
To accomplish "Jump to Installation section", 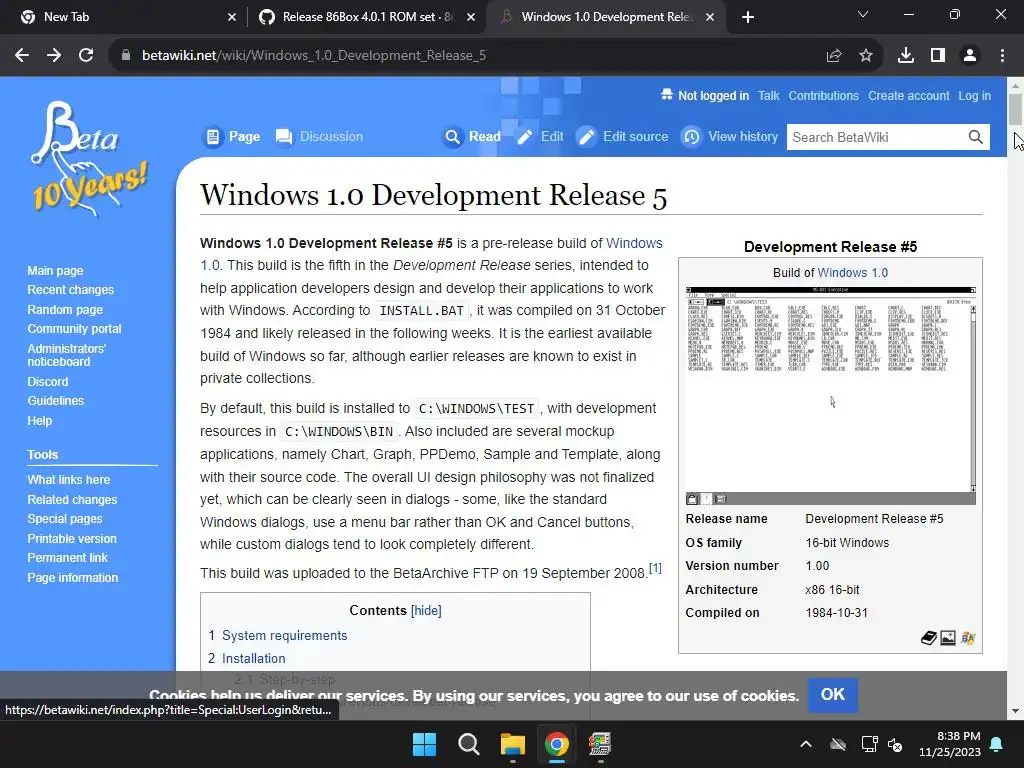I will click(253, 658).
